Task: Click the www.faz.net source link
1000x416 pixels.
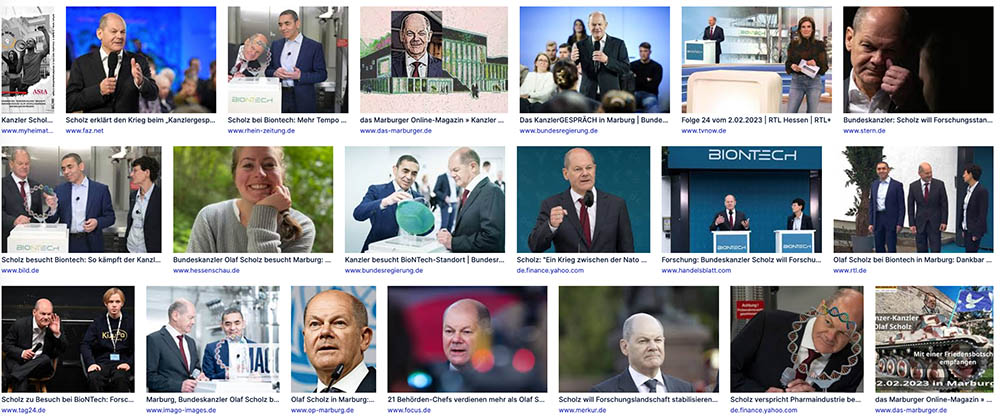Action: (84, 131)
